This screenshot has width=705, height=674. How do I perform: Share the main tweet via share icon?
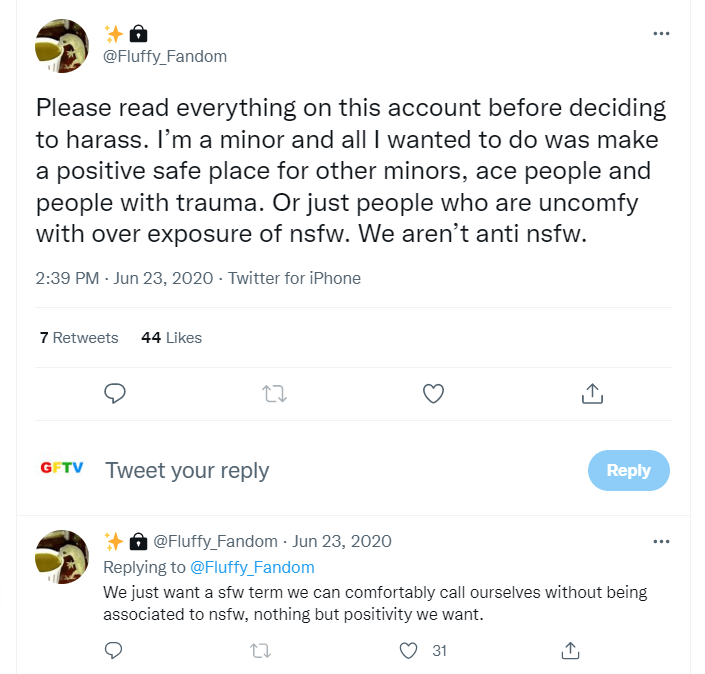(592, 394)
